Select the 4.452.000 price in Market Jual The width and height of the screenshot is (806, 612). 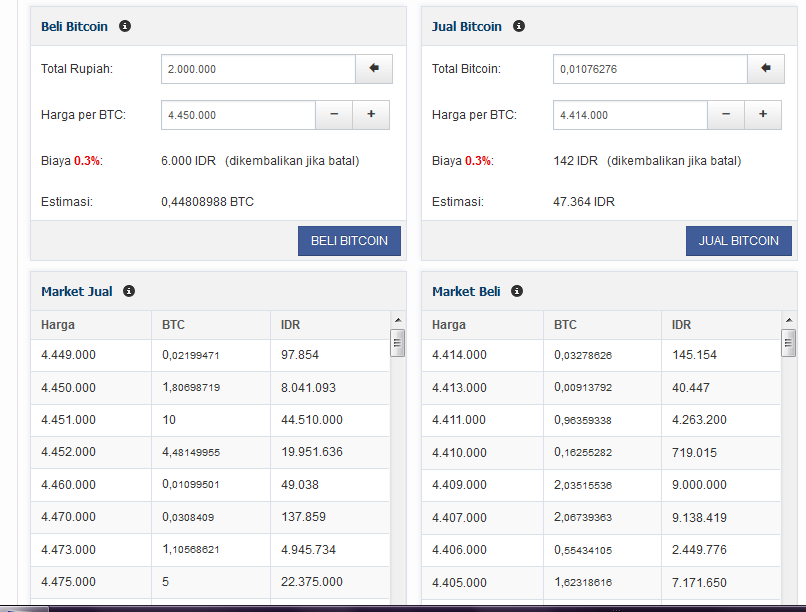point(68,452)
